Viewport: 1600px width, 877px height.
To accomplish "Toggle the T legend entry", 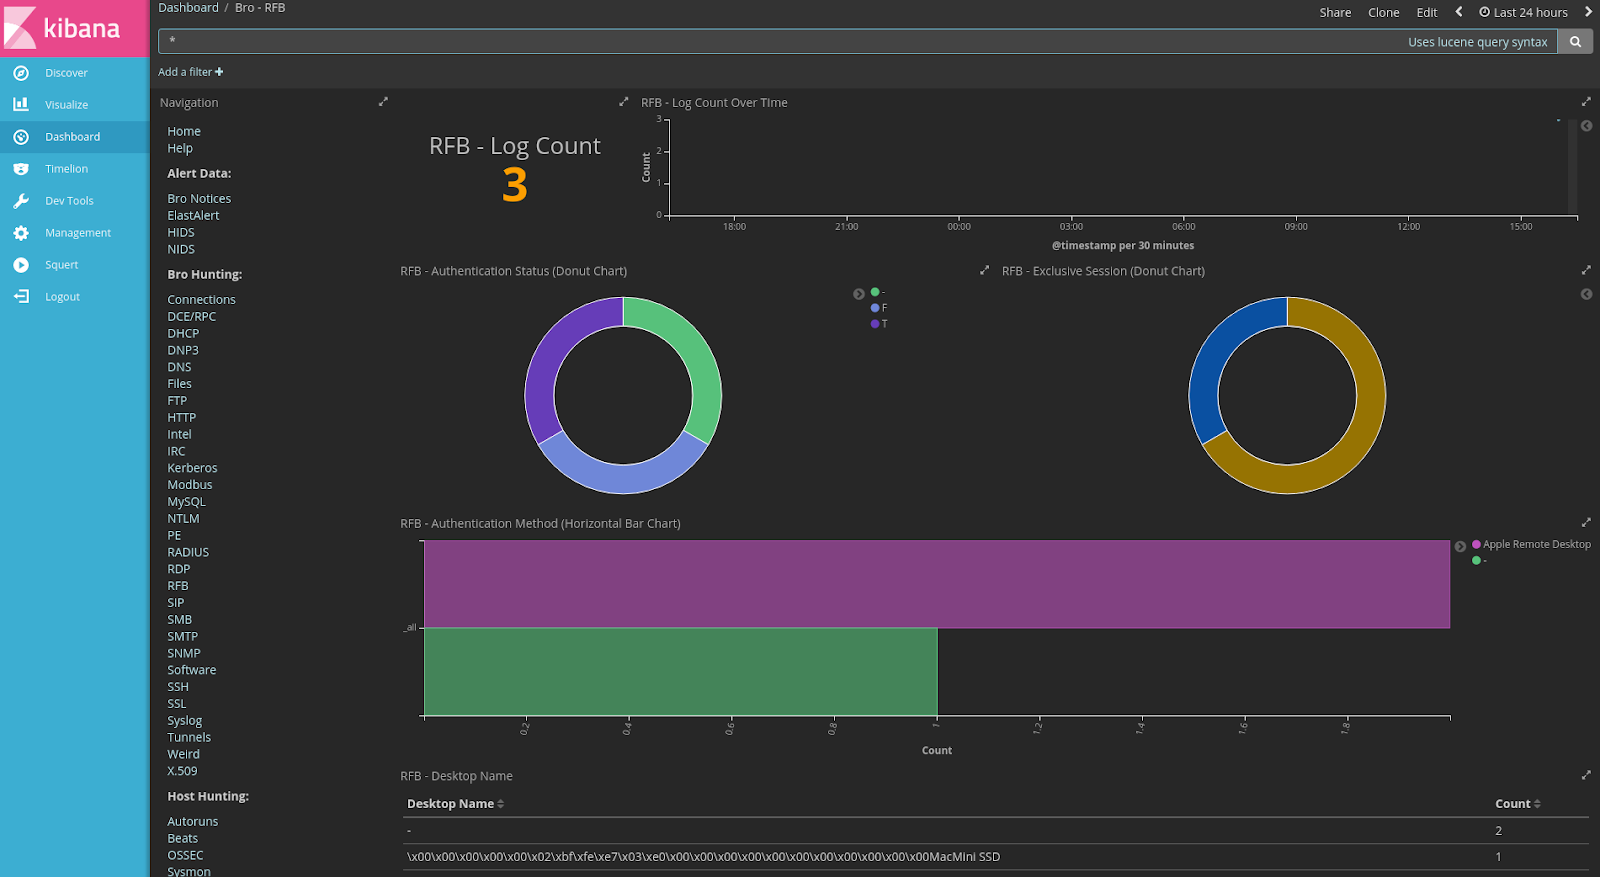I will [x=879, y=324].
